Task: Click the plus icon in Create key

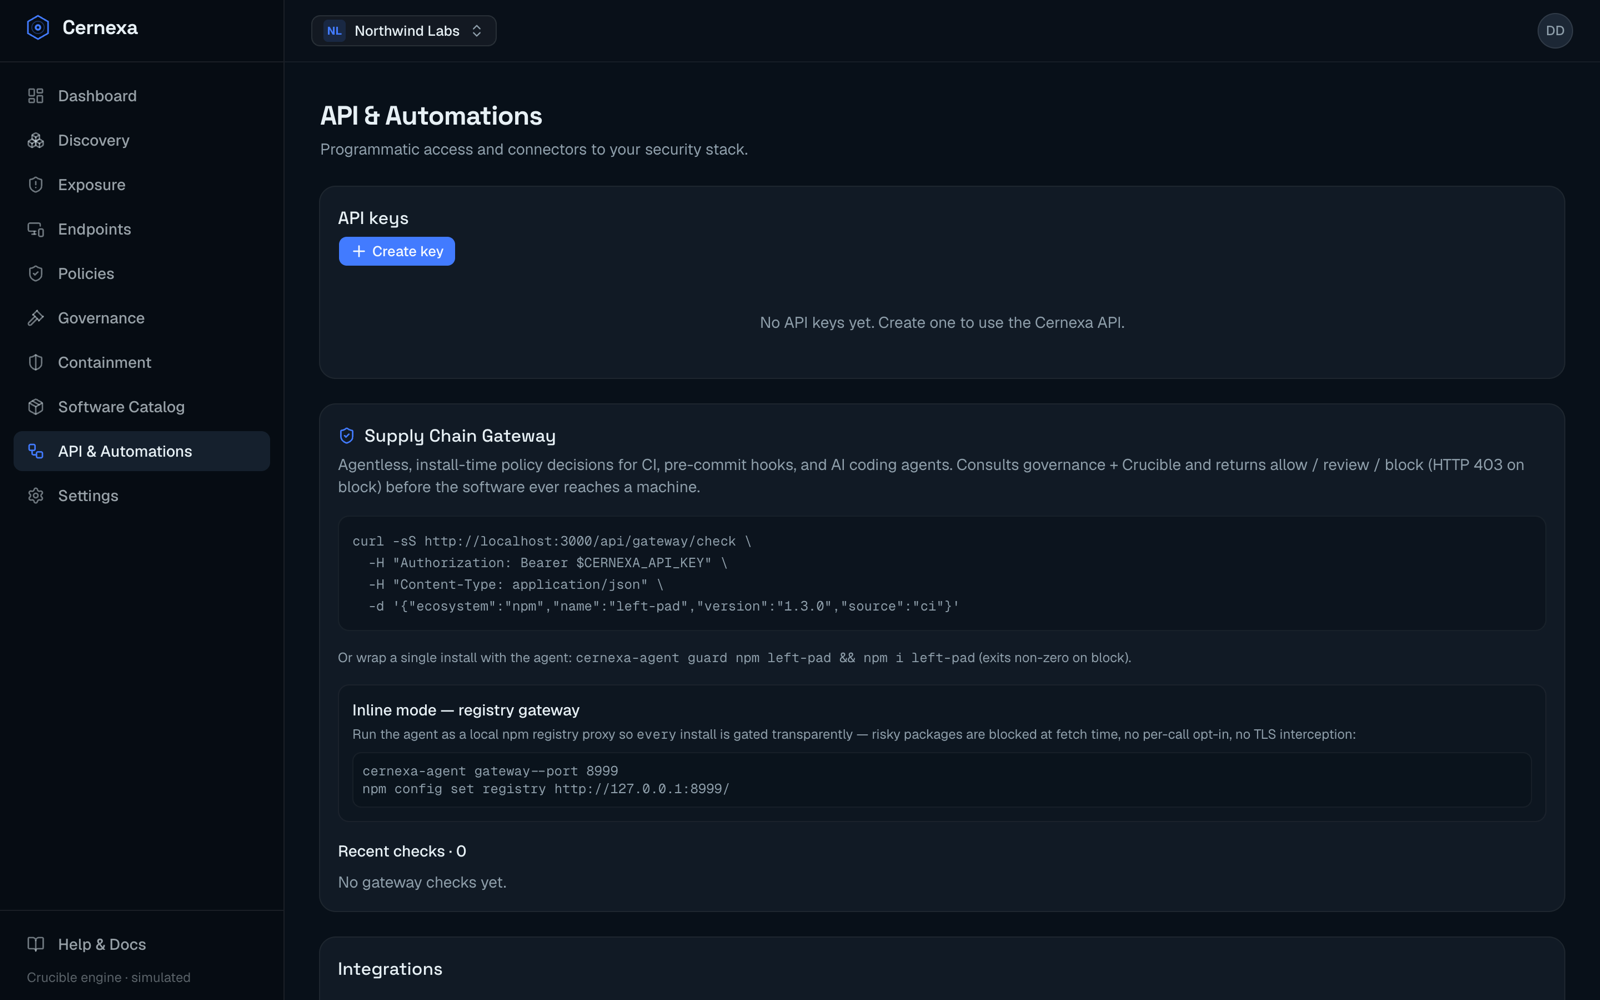Action: click(359, 251)
